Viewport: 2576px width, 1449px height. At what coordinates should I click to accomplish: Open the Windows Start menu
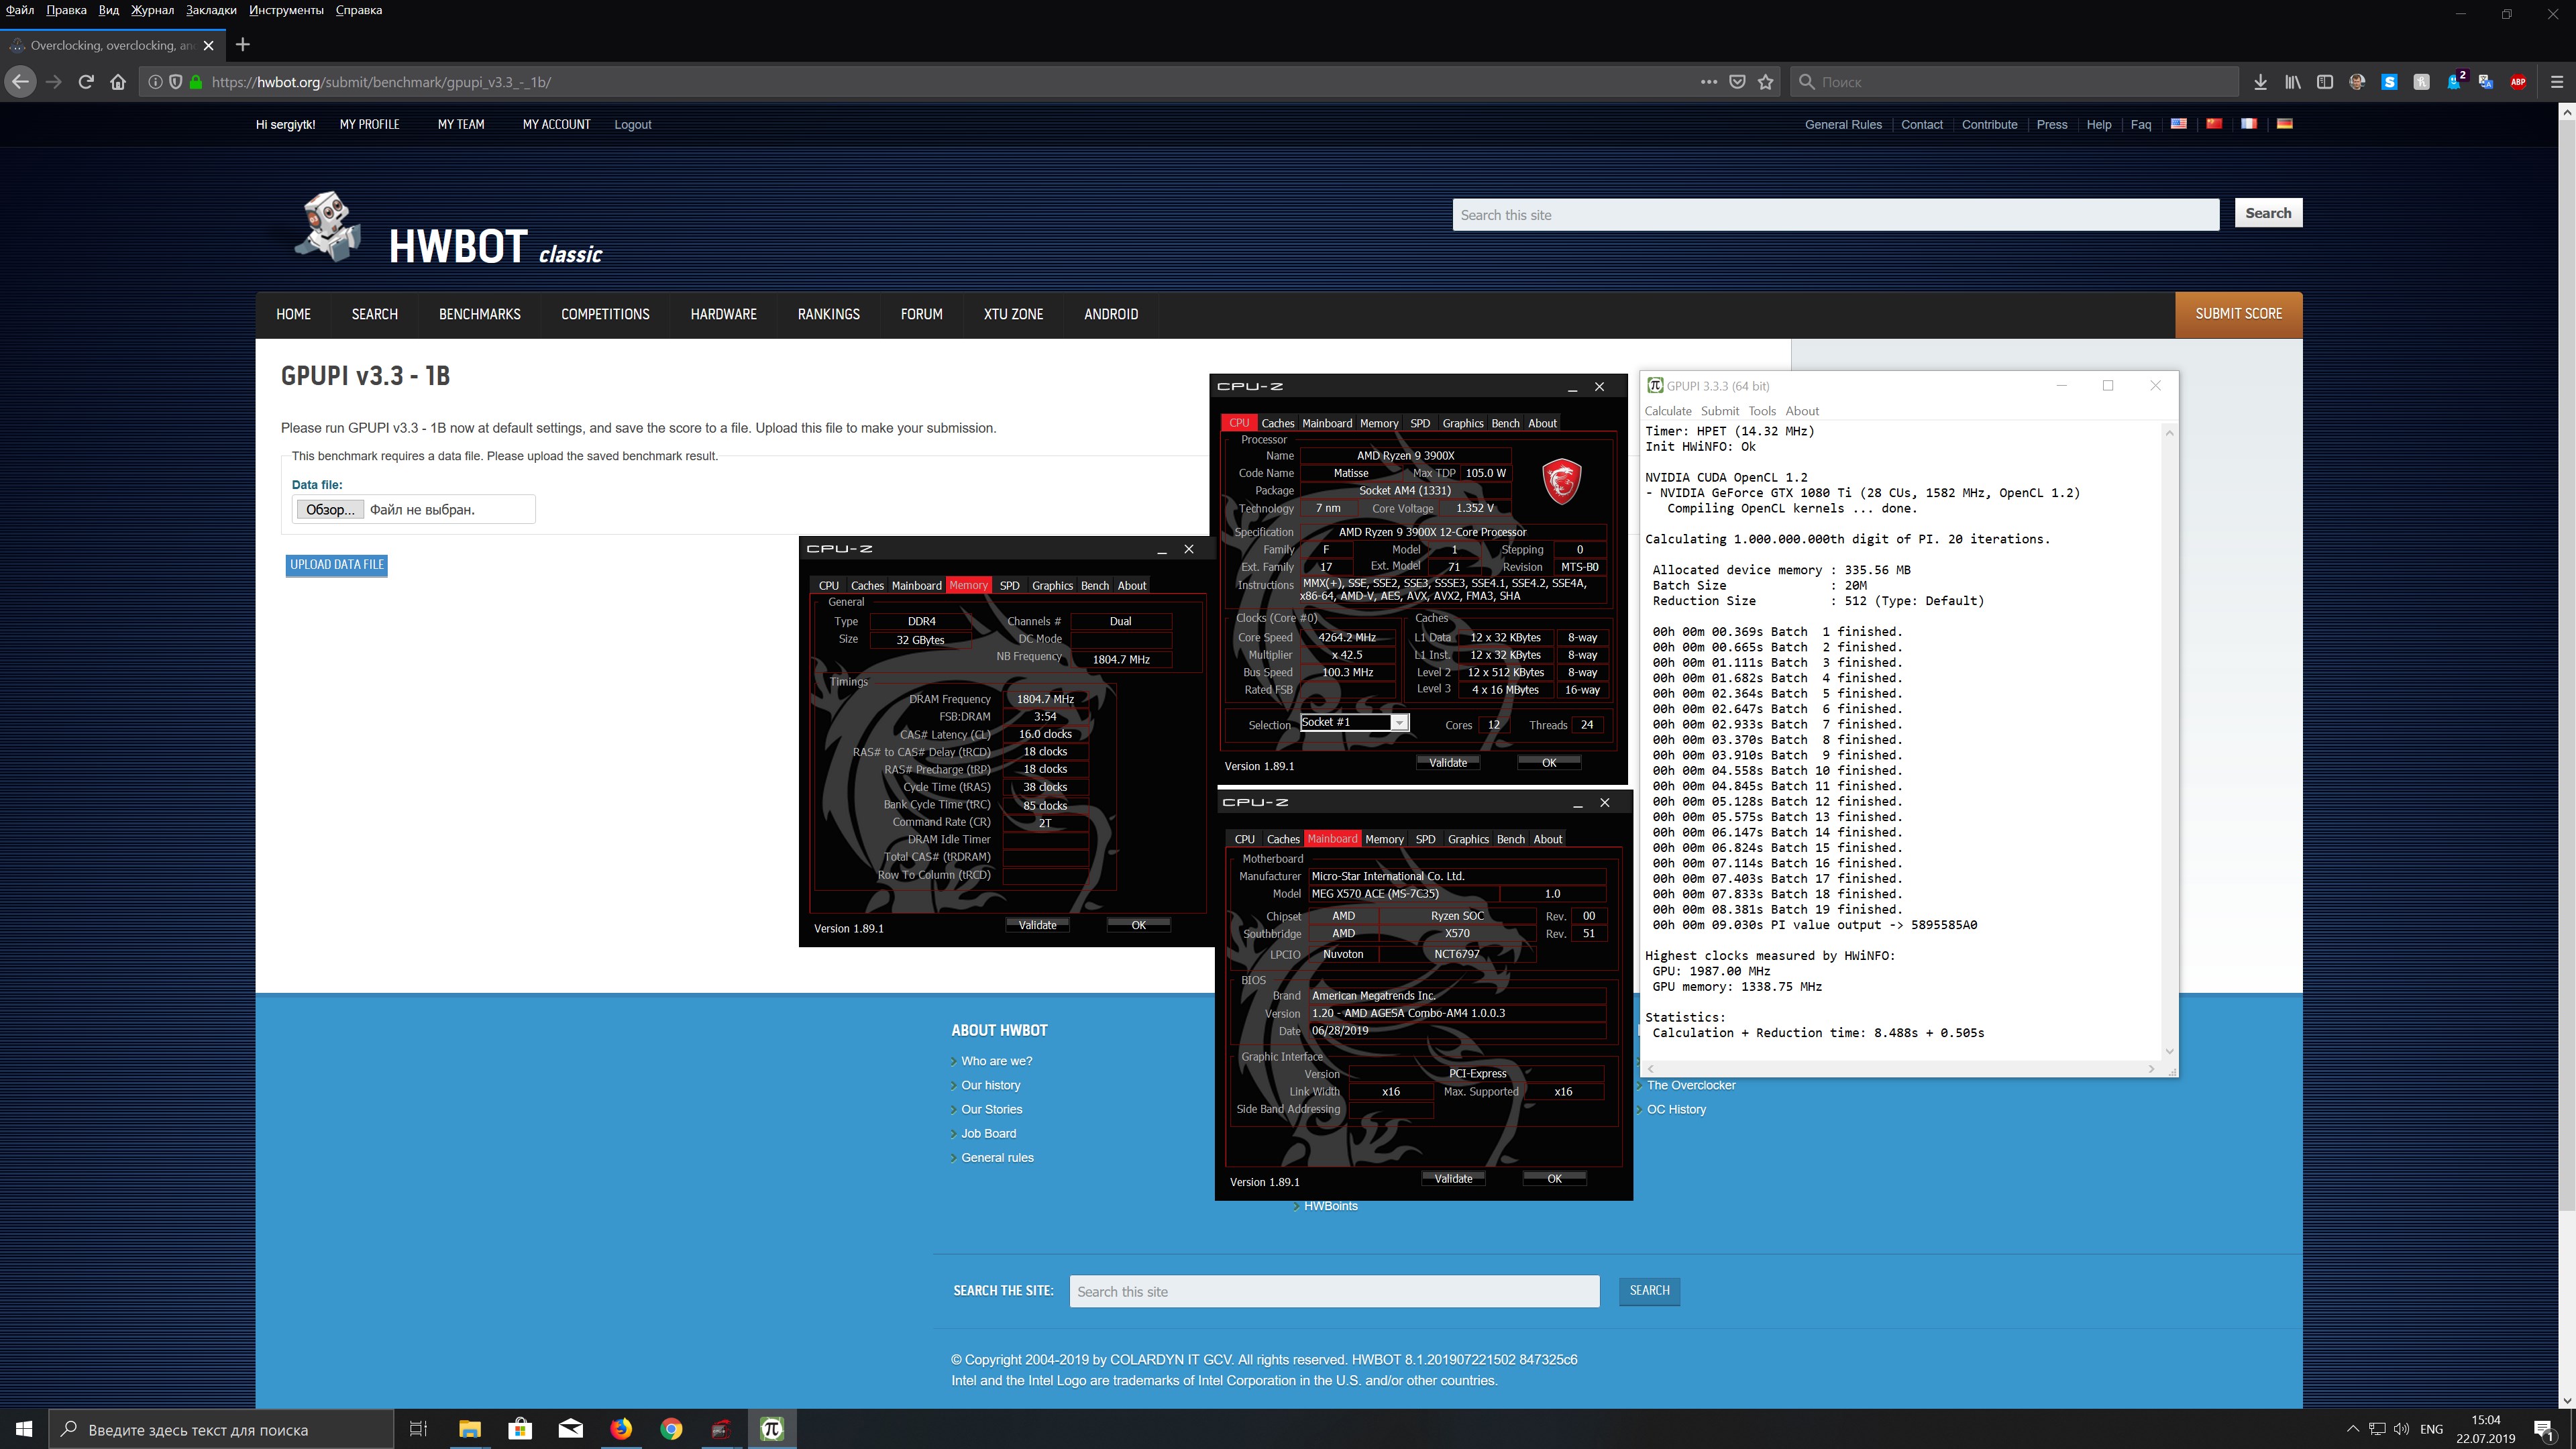pos(24,1429)
